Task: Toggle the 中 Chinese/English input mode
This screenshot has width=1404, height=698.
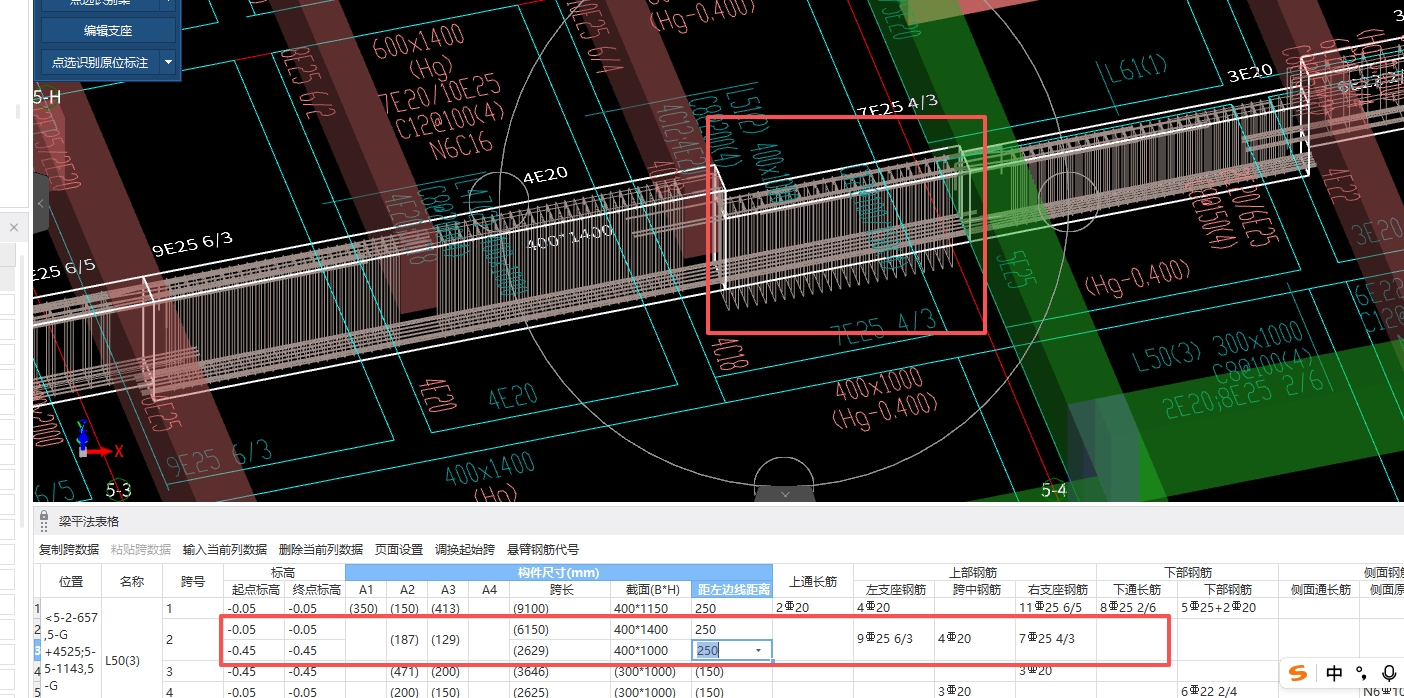Action: [1335, 673]
